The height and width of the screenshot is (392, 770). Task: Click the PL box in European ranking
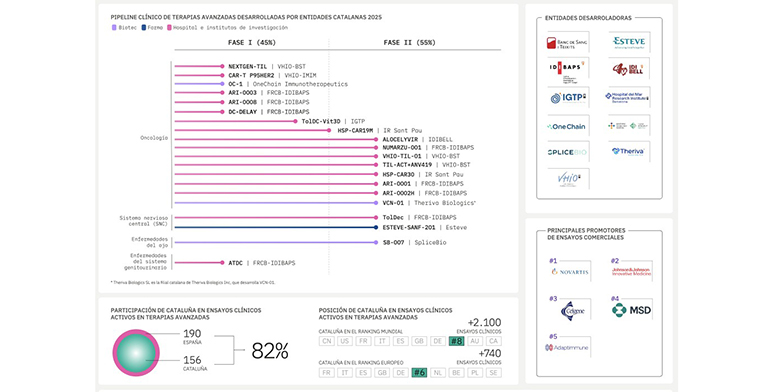[x=475, y=372]
